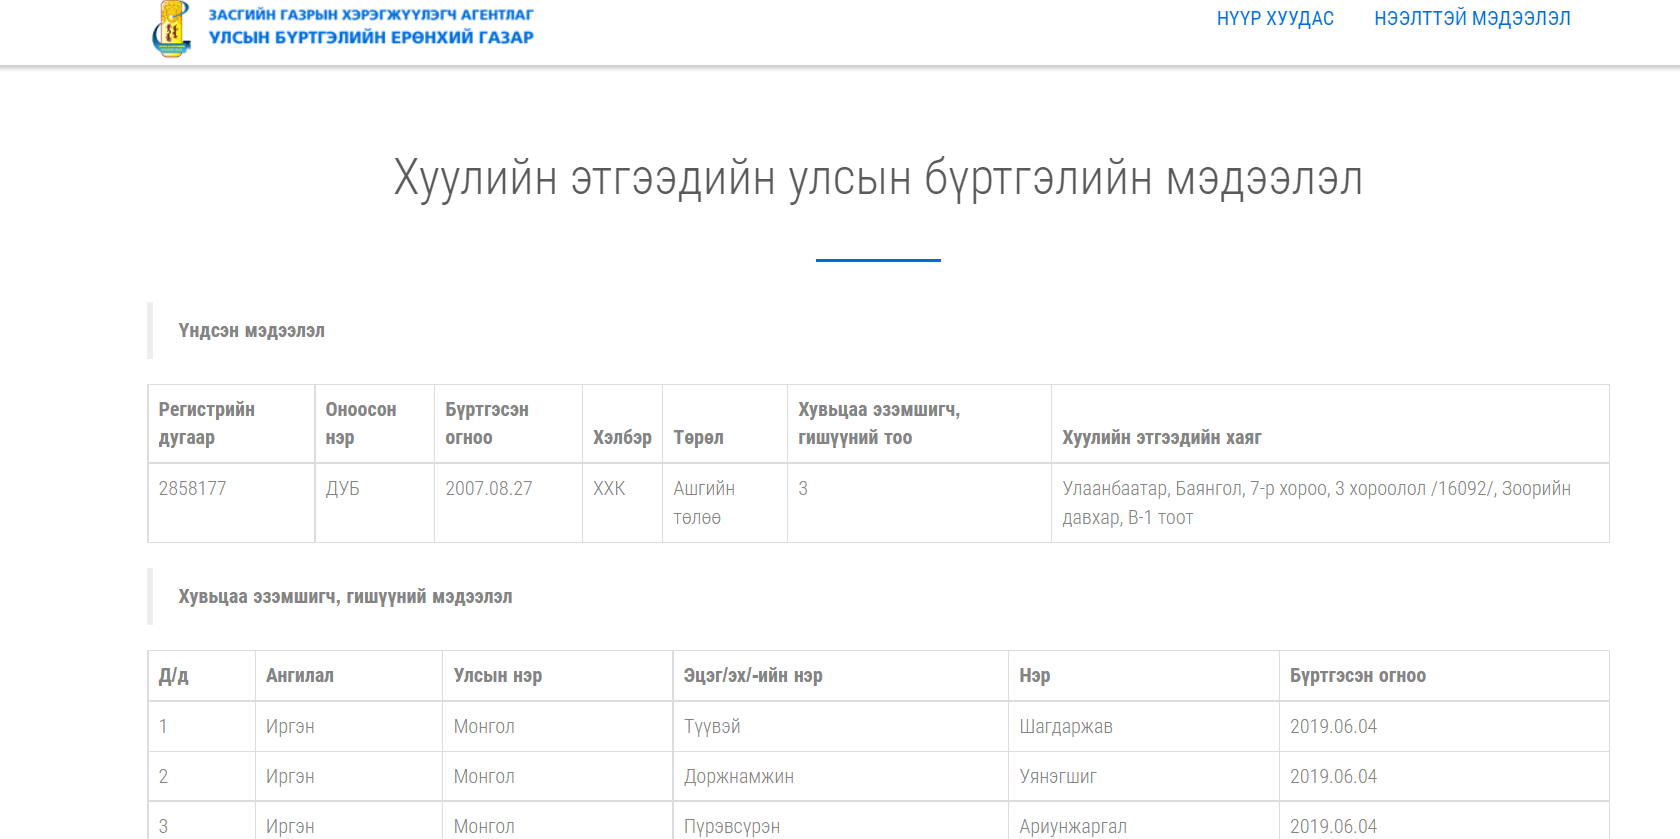The width and height of the screenshot is (1680, 839).
Task: Click the legal entity address cell
Action: point(1316,503)
